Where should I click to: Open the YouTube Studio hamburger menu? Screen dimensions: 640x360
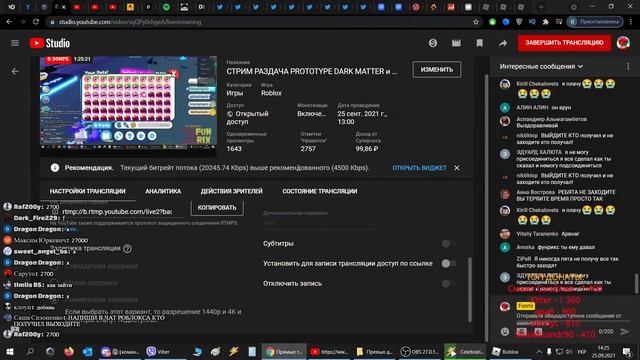(15, 43)
